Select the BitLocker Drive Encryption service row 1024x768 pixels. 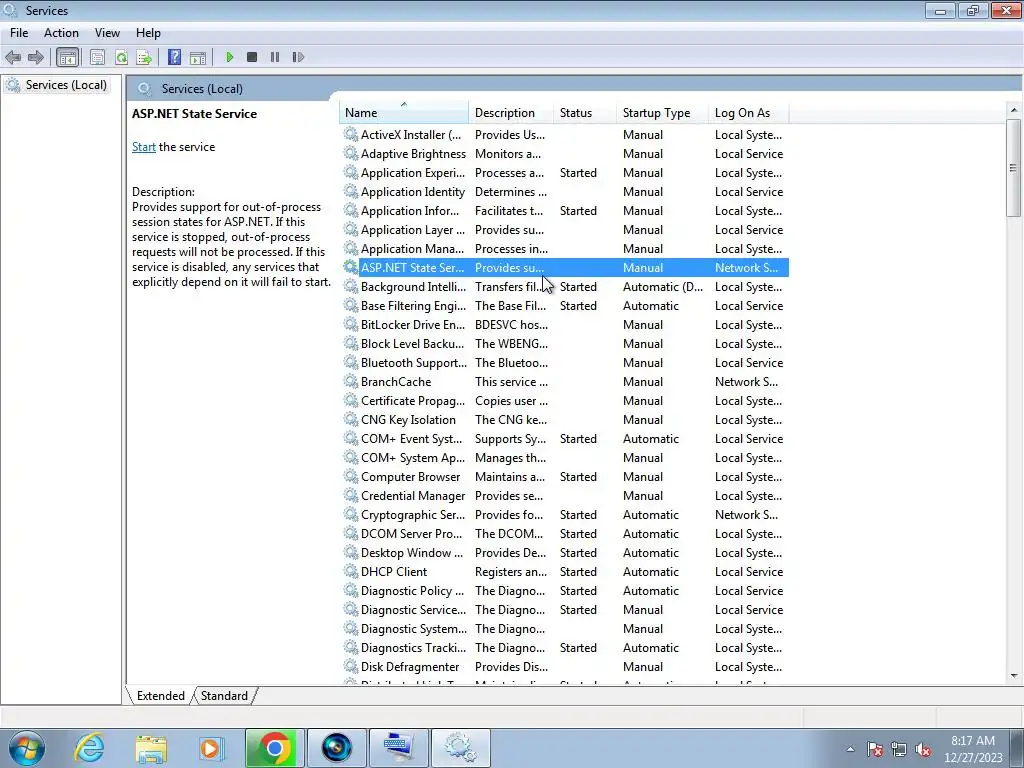click(565, 325)
